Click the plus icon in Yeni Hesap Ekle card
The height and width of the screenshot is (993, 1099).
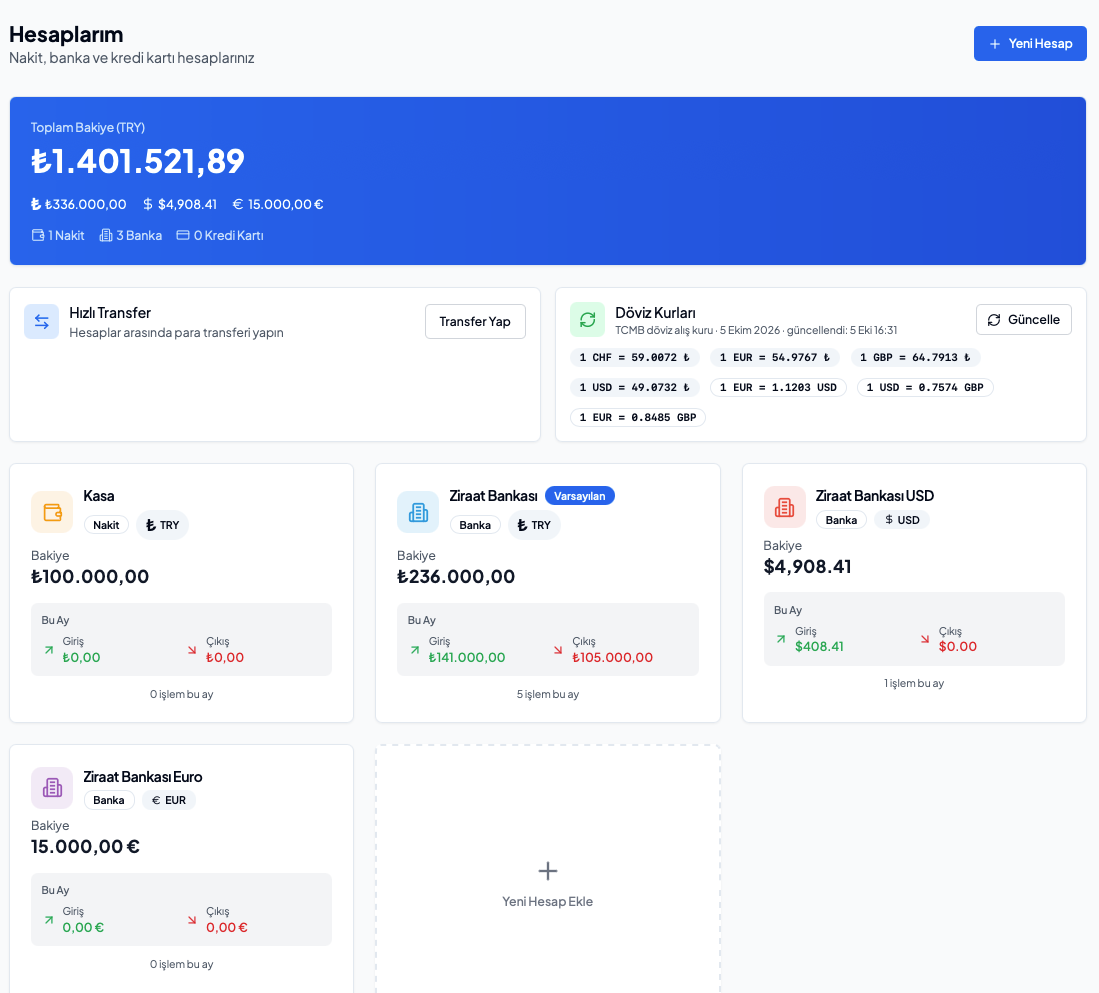[x=547, y=871]
